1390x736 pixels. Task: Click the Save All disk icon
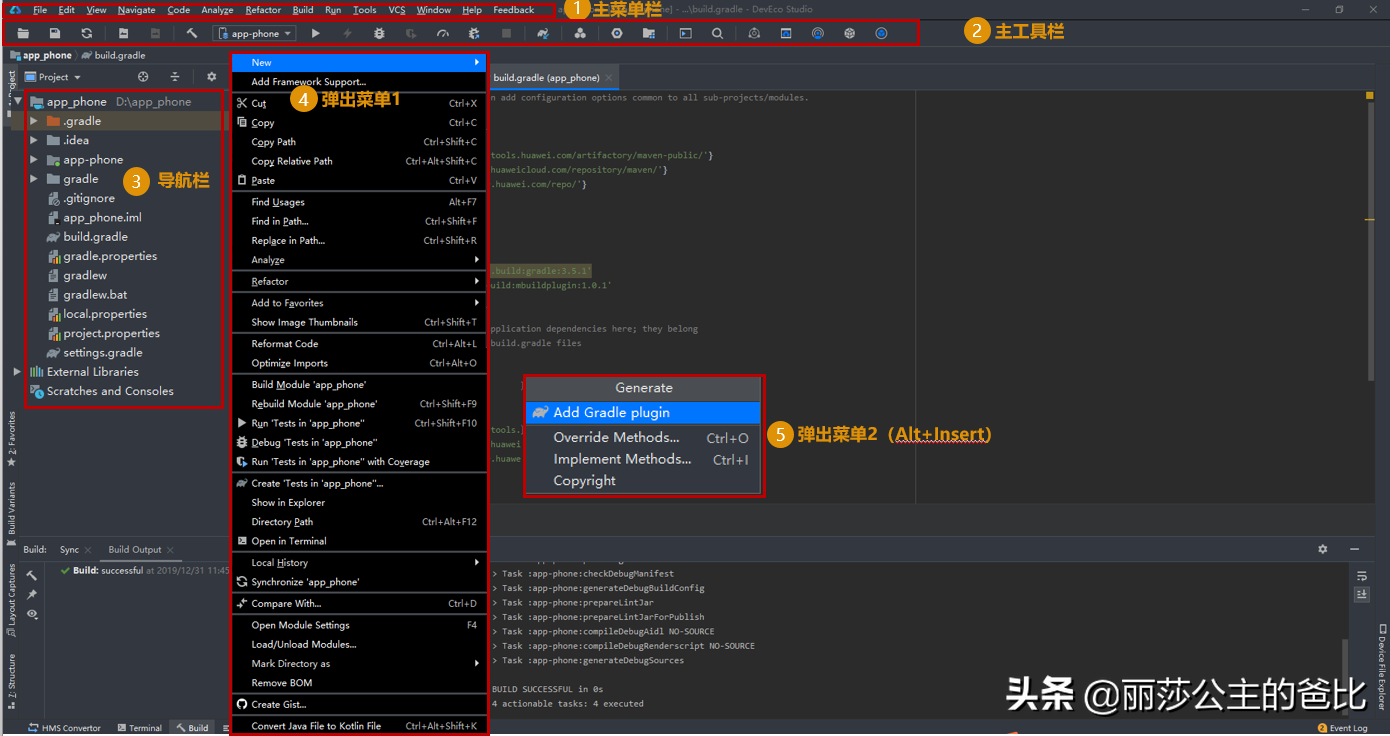pos(55,33)
